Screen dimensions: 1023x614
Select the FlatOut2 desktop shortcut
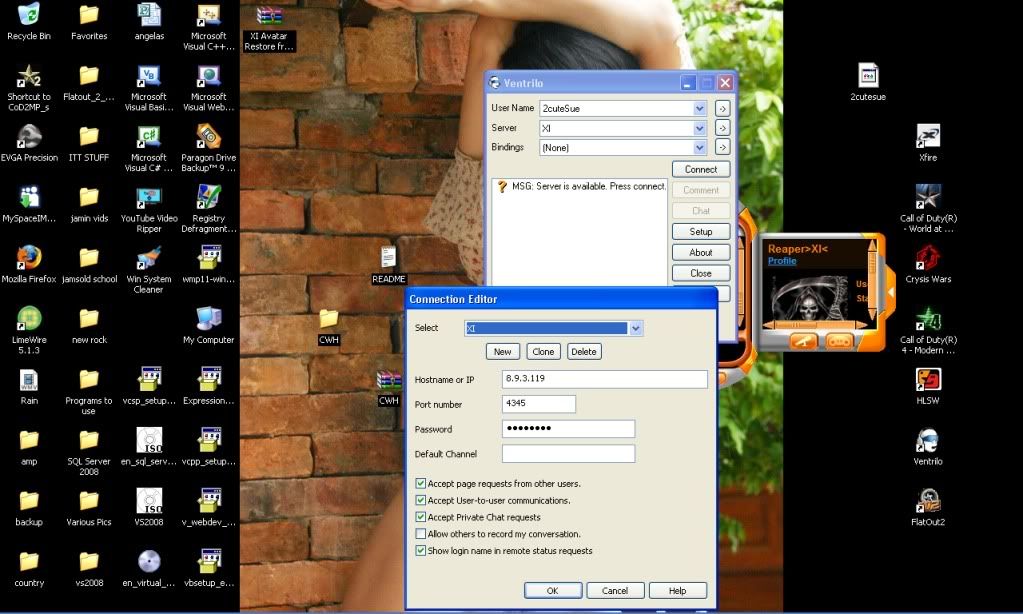point(928,507)
